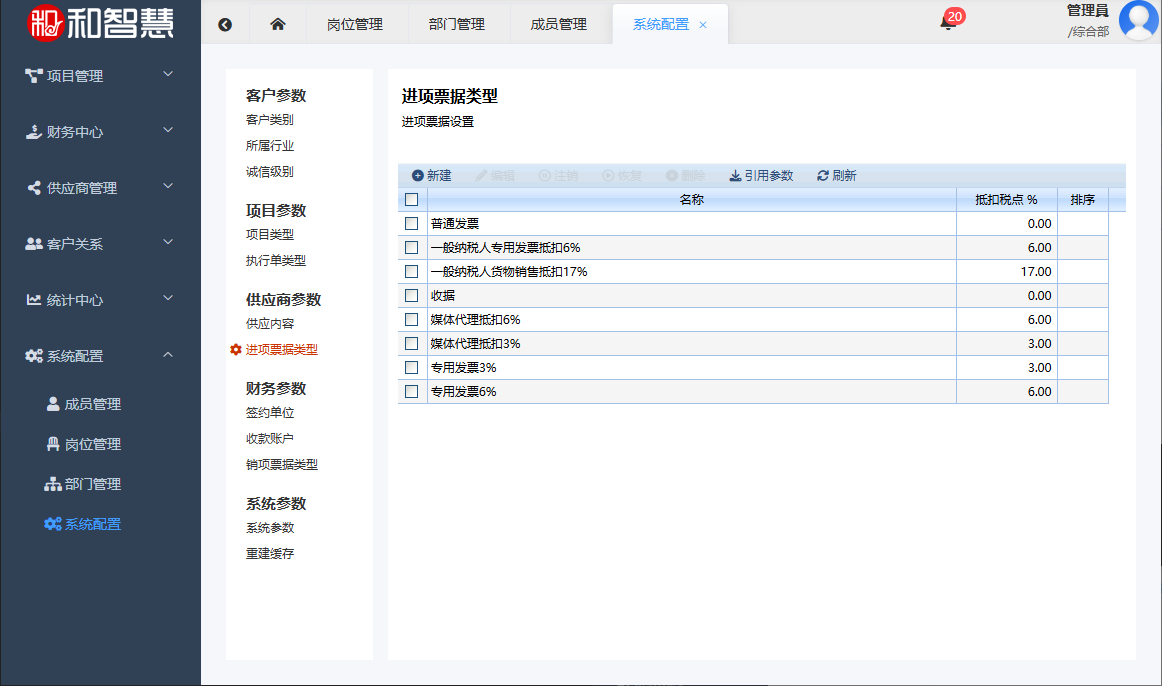Click the user avatar icon
Viewport: 1162px width, 686px height.
point(1138,20)
